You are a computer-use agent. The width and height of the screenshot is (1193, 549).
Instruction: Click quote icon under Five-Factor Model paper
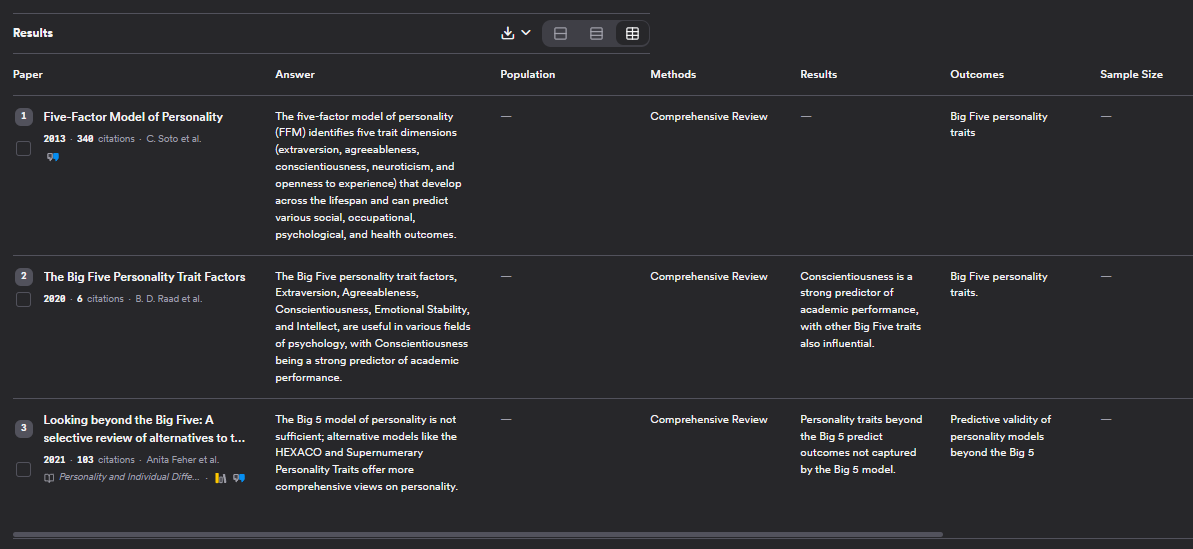click(x=53, y=157)
